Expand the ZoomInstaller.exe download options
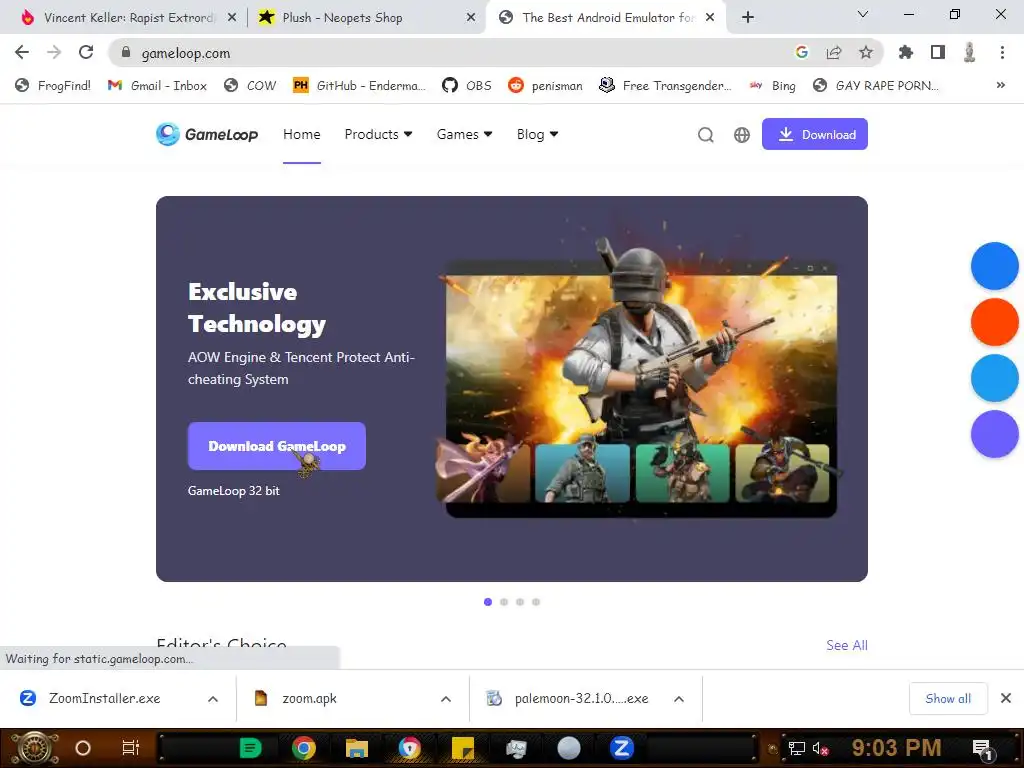 click(x=213, y=699)
